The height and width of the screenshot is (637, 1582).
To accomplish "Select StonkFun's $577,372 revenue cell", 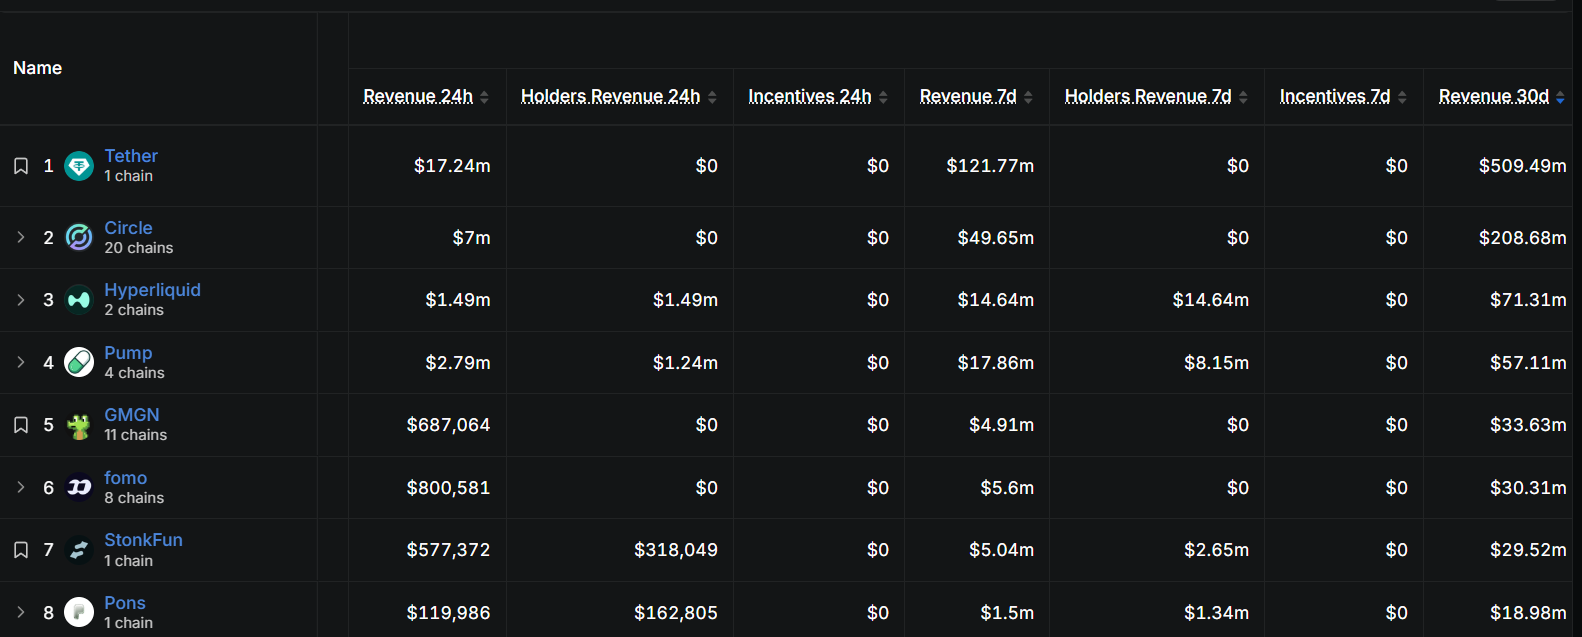I will tap(448, 550).
